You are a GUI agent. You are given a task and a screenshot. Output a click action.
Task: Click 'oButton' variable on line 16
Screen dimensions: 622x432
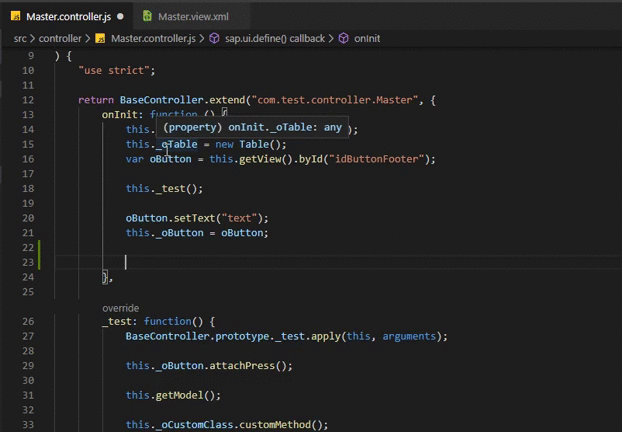[x=170, y=159]
